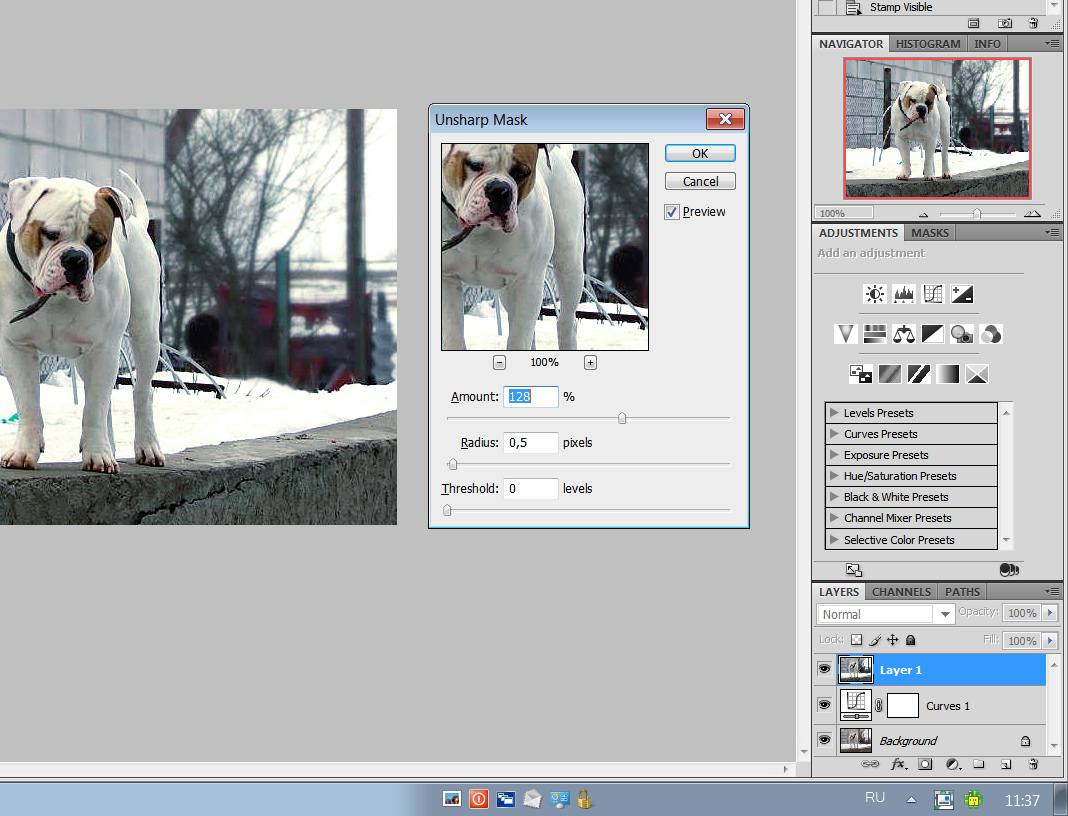Open the Normal blend mode dropdown
The height and width of the screenshot is (816, 1068).
coord(887,614)
